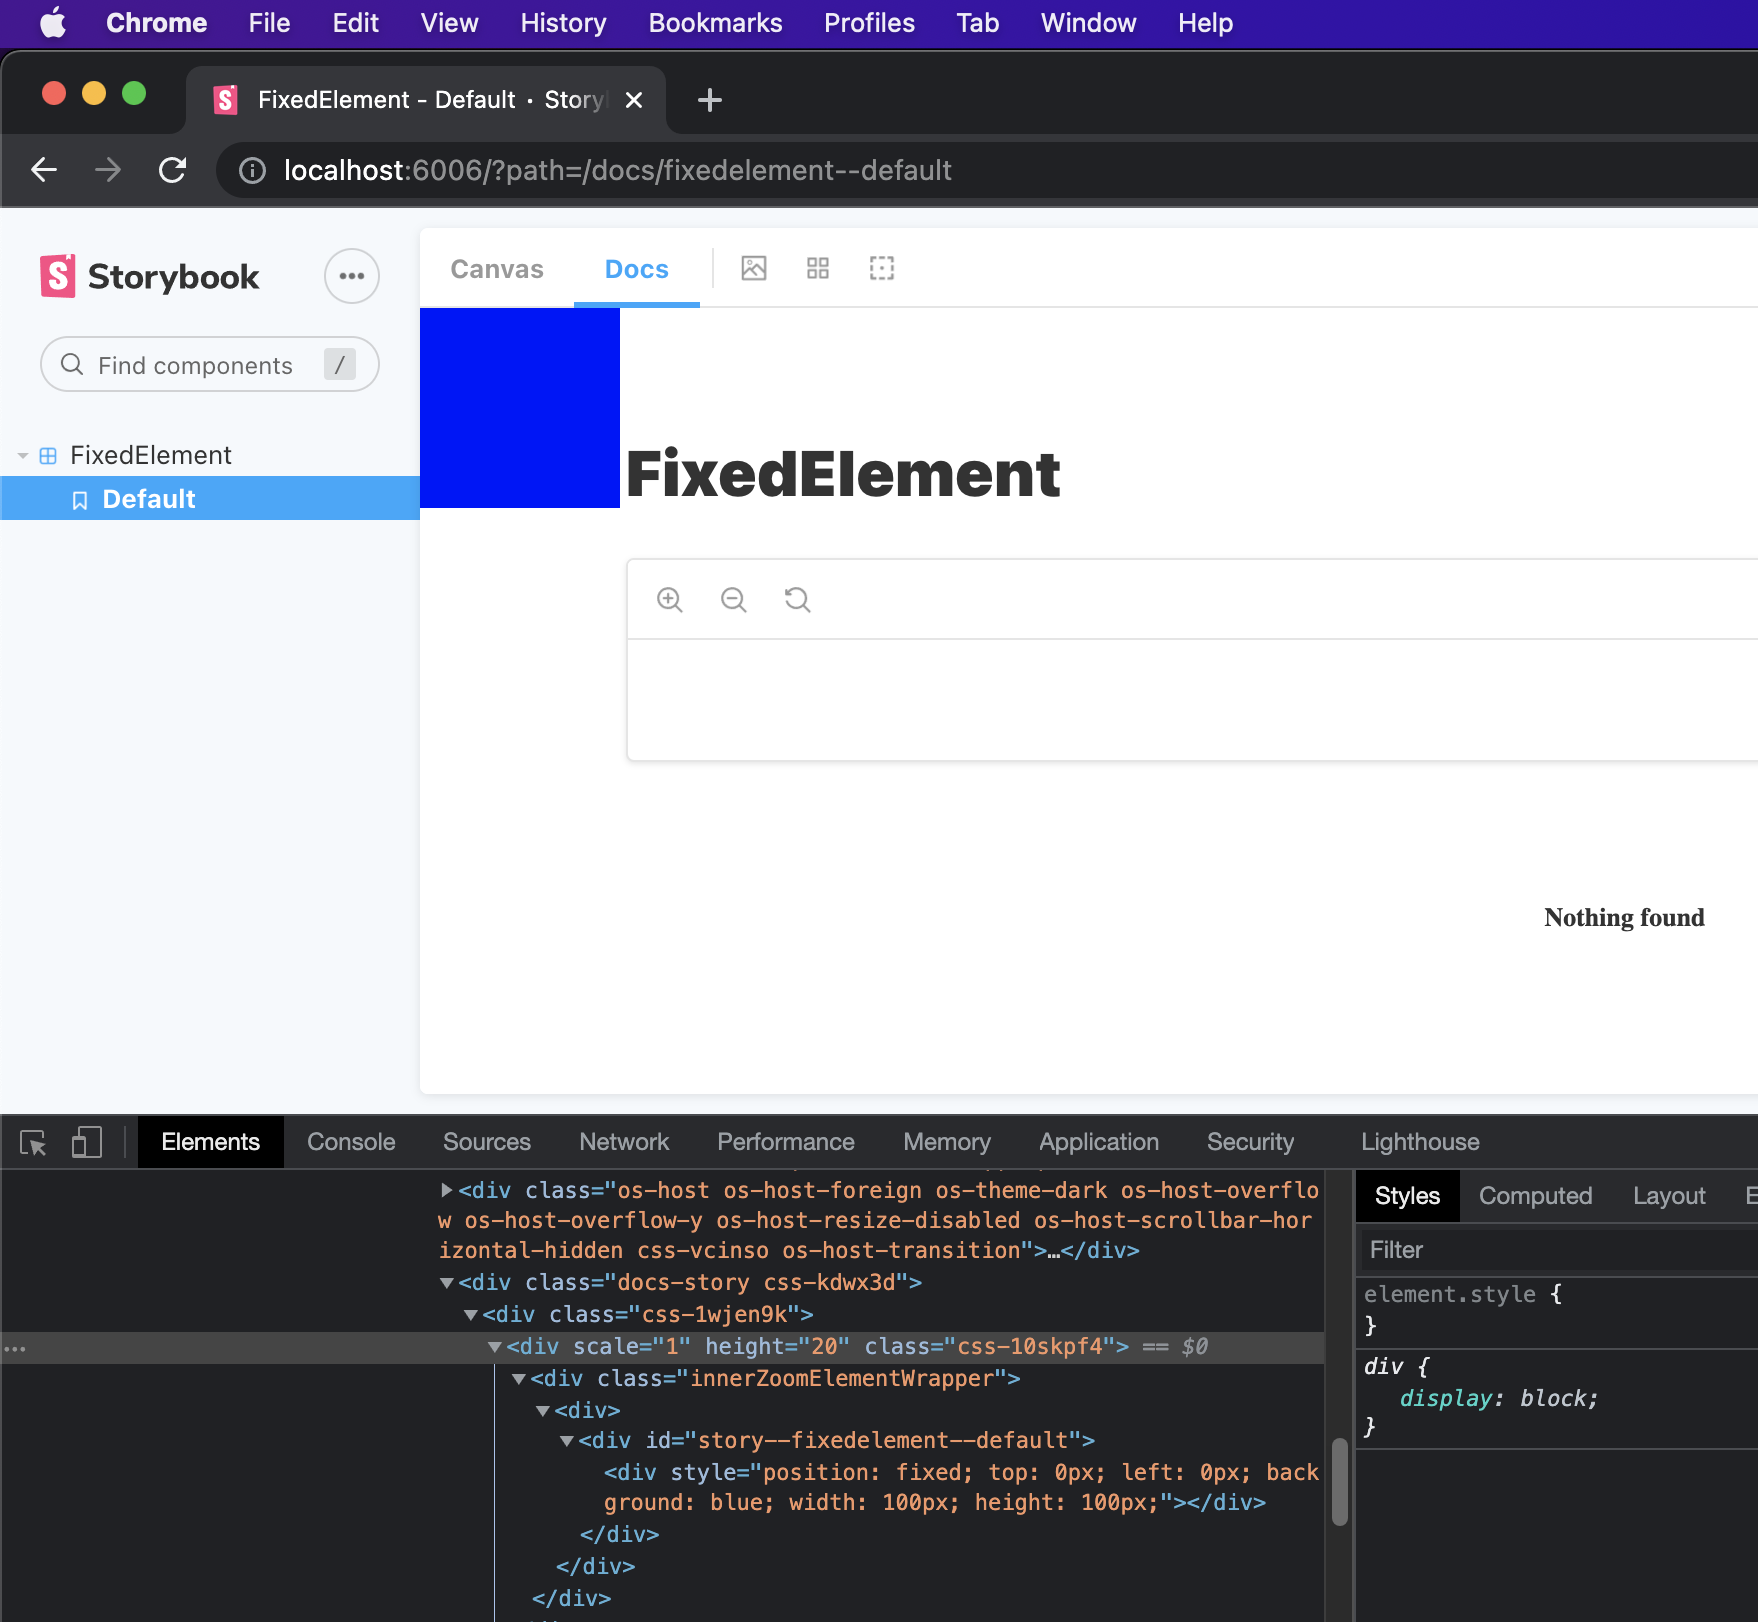Click the Nothing found text
1758x1622 pixels.
1624,917
